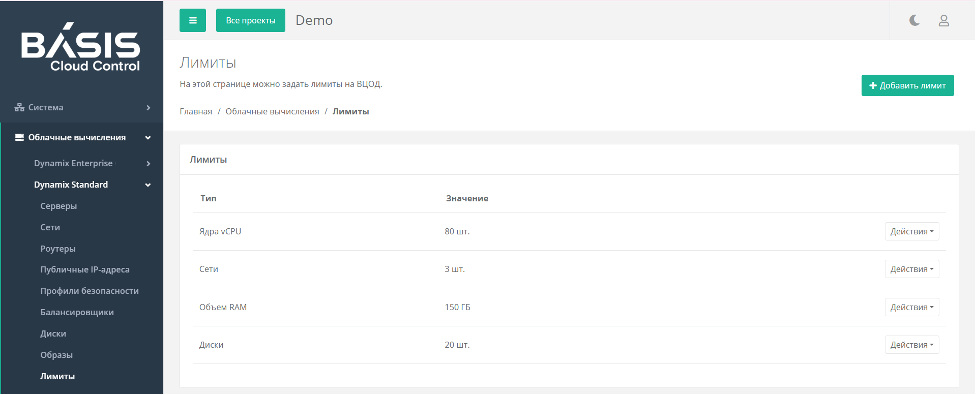Open Облачные вычисления breadcrumb link
This screenshot has height=395, width=977.
click(272, 112)
